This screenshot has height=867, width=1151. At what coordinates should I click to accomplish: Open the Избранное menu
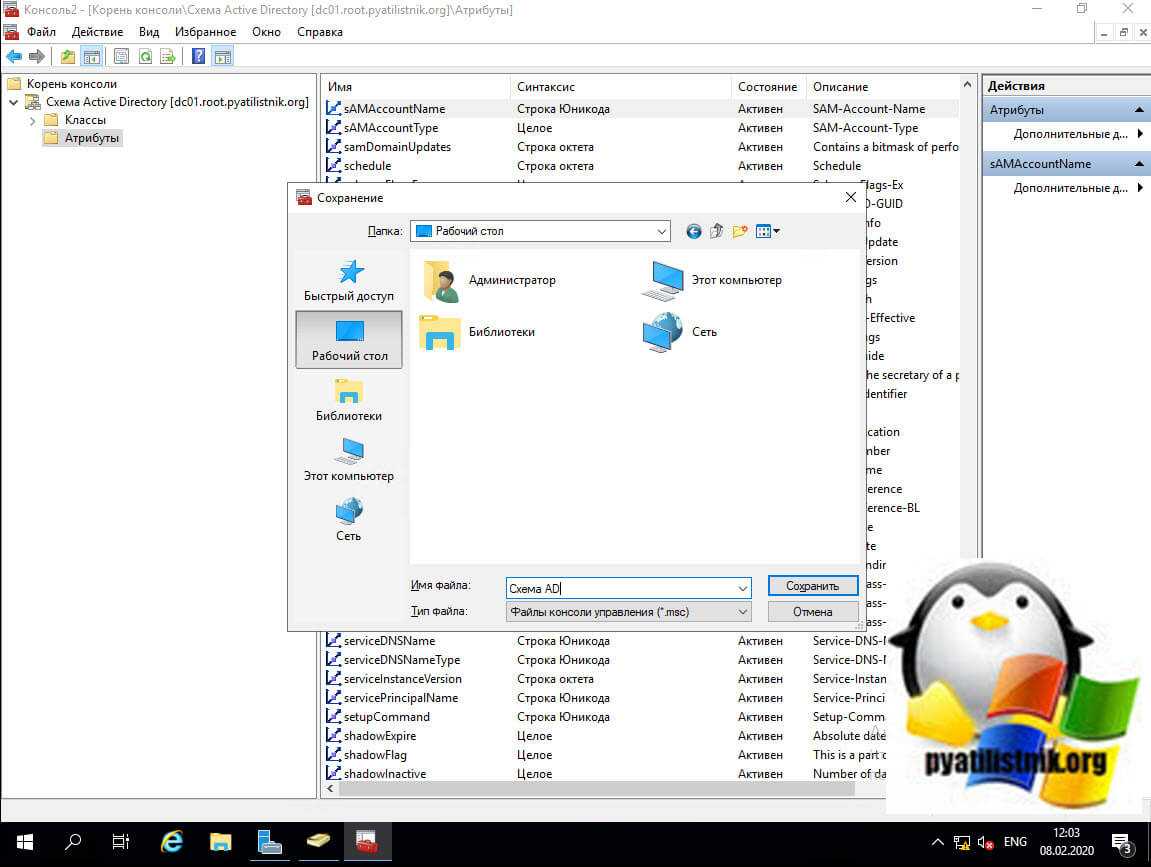[x=205, y=32]
